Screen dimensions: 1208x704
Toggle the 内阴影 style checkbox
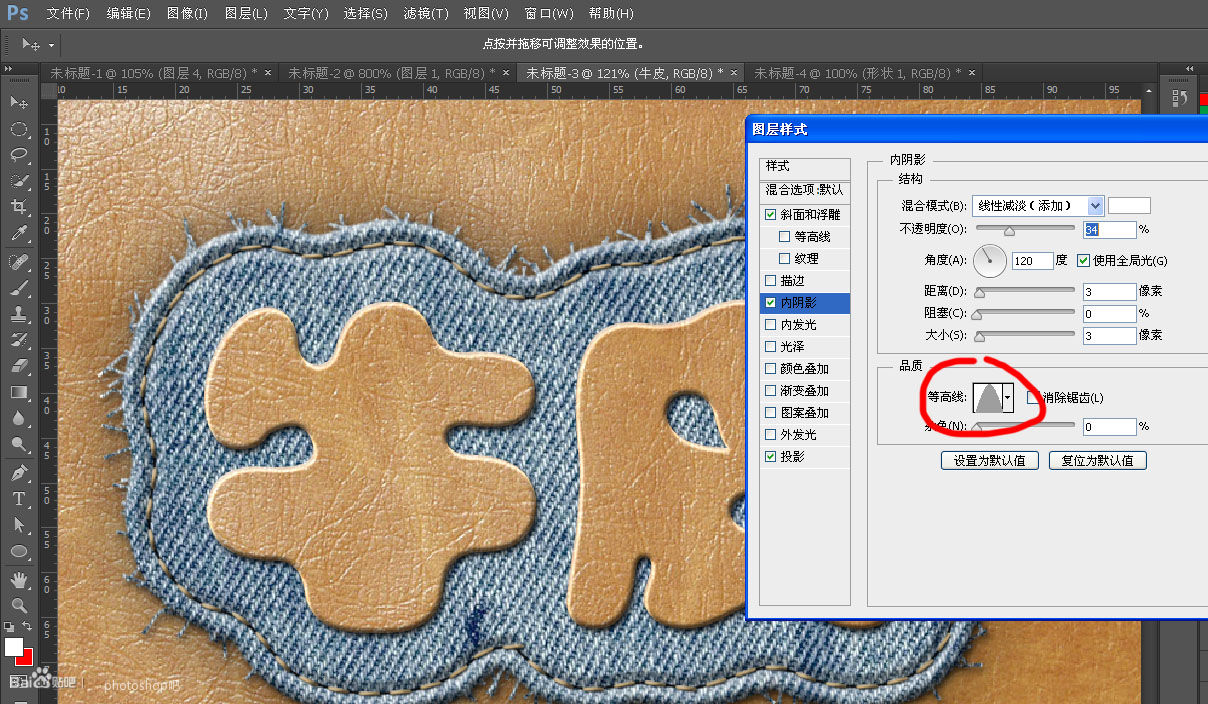pyautogui.click(x=770, y=302)
